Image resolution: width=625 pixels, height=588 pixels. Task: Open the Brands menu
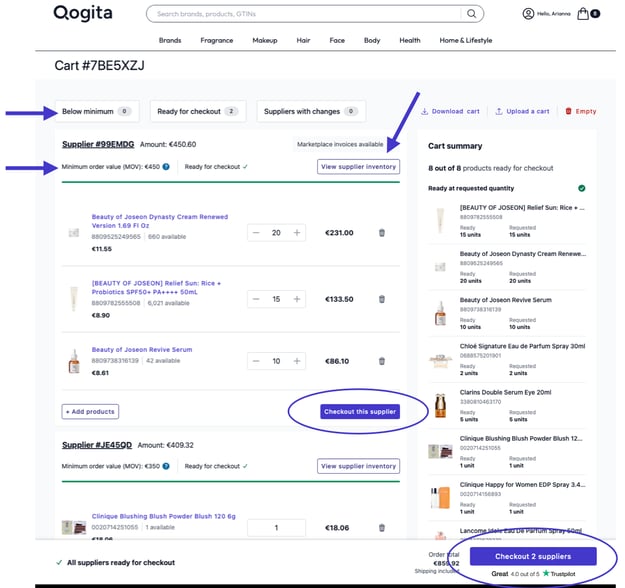click(x=170, y=40)
